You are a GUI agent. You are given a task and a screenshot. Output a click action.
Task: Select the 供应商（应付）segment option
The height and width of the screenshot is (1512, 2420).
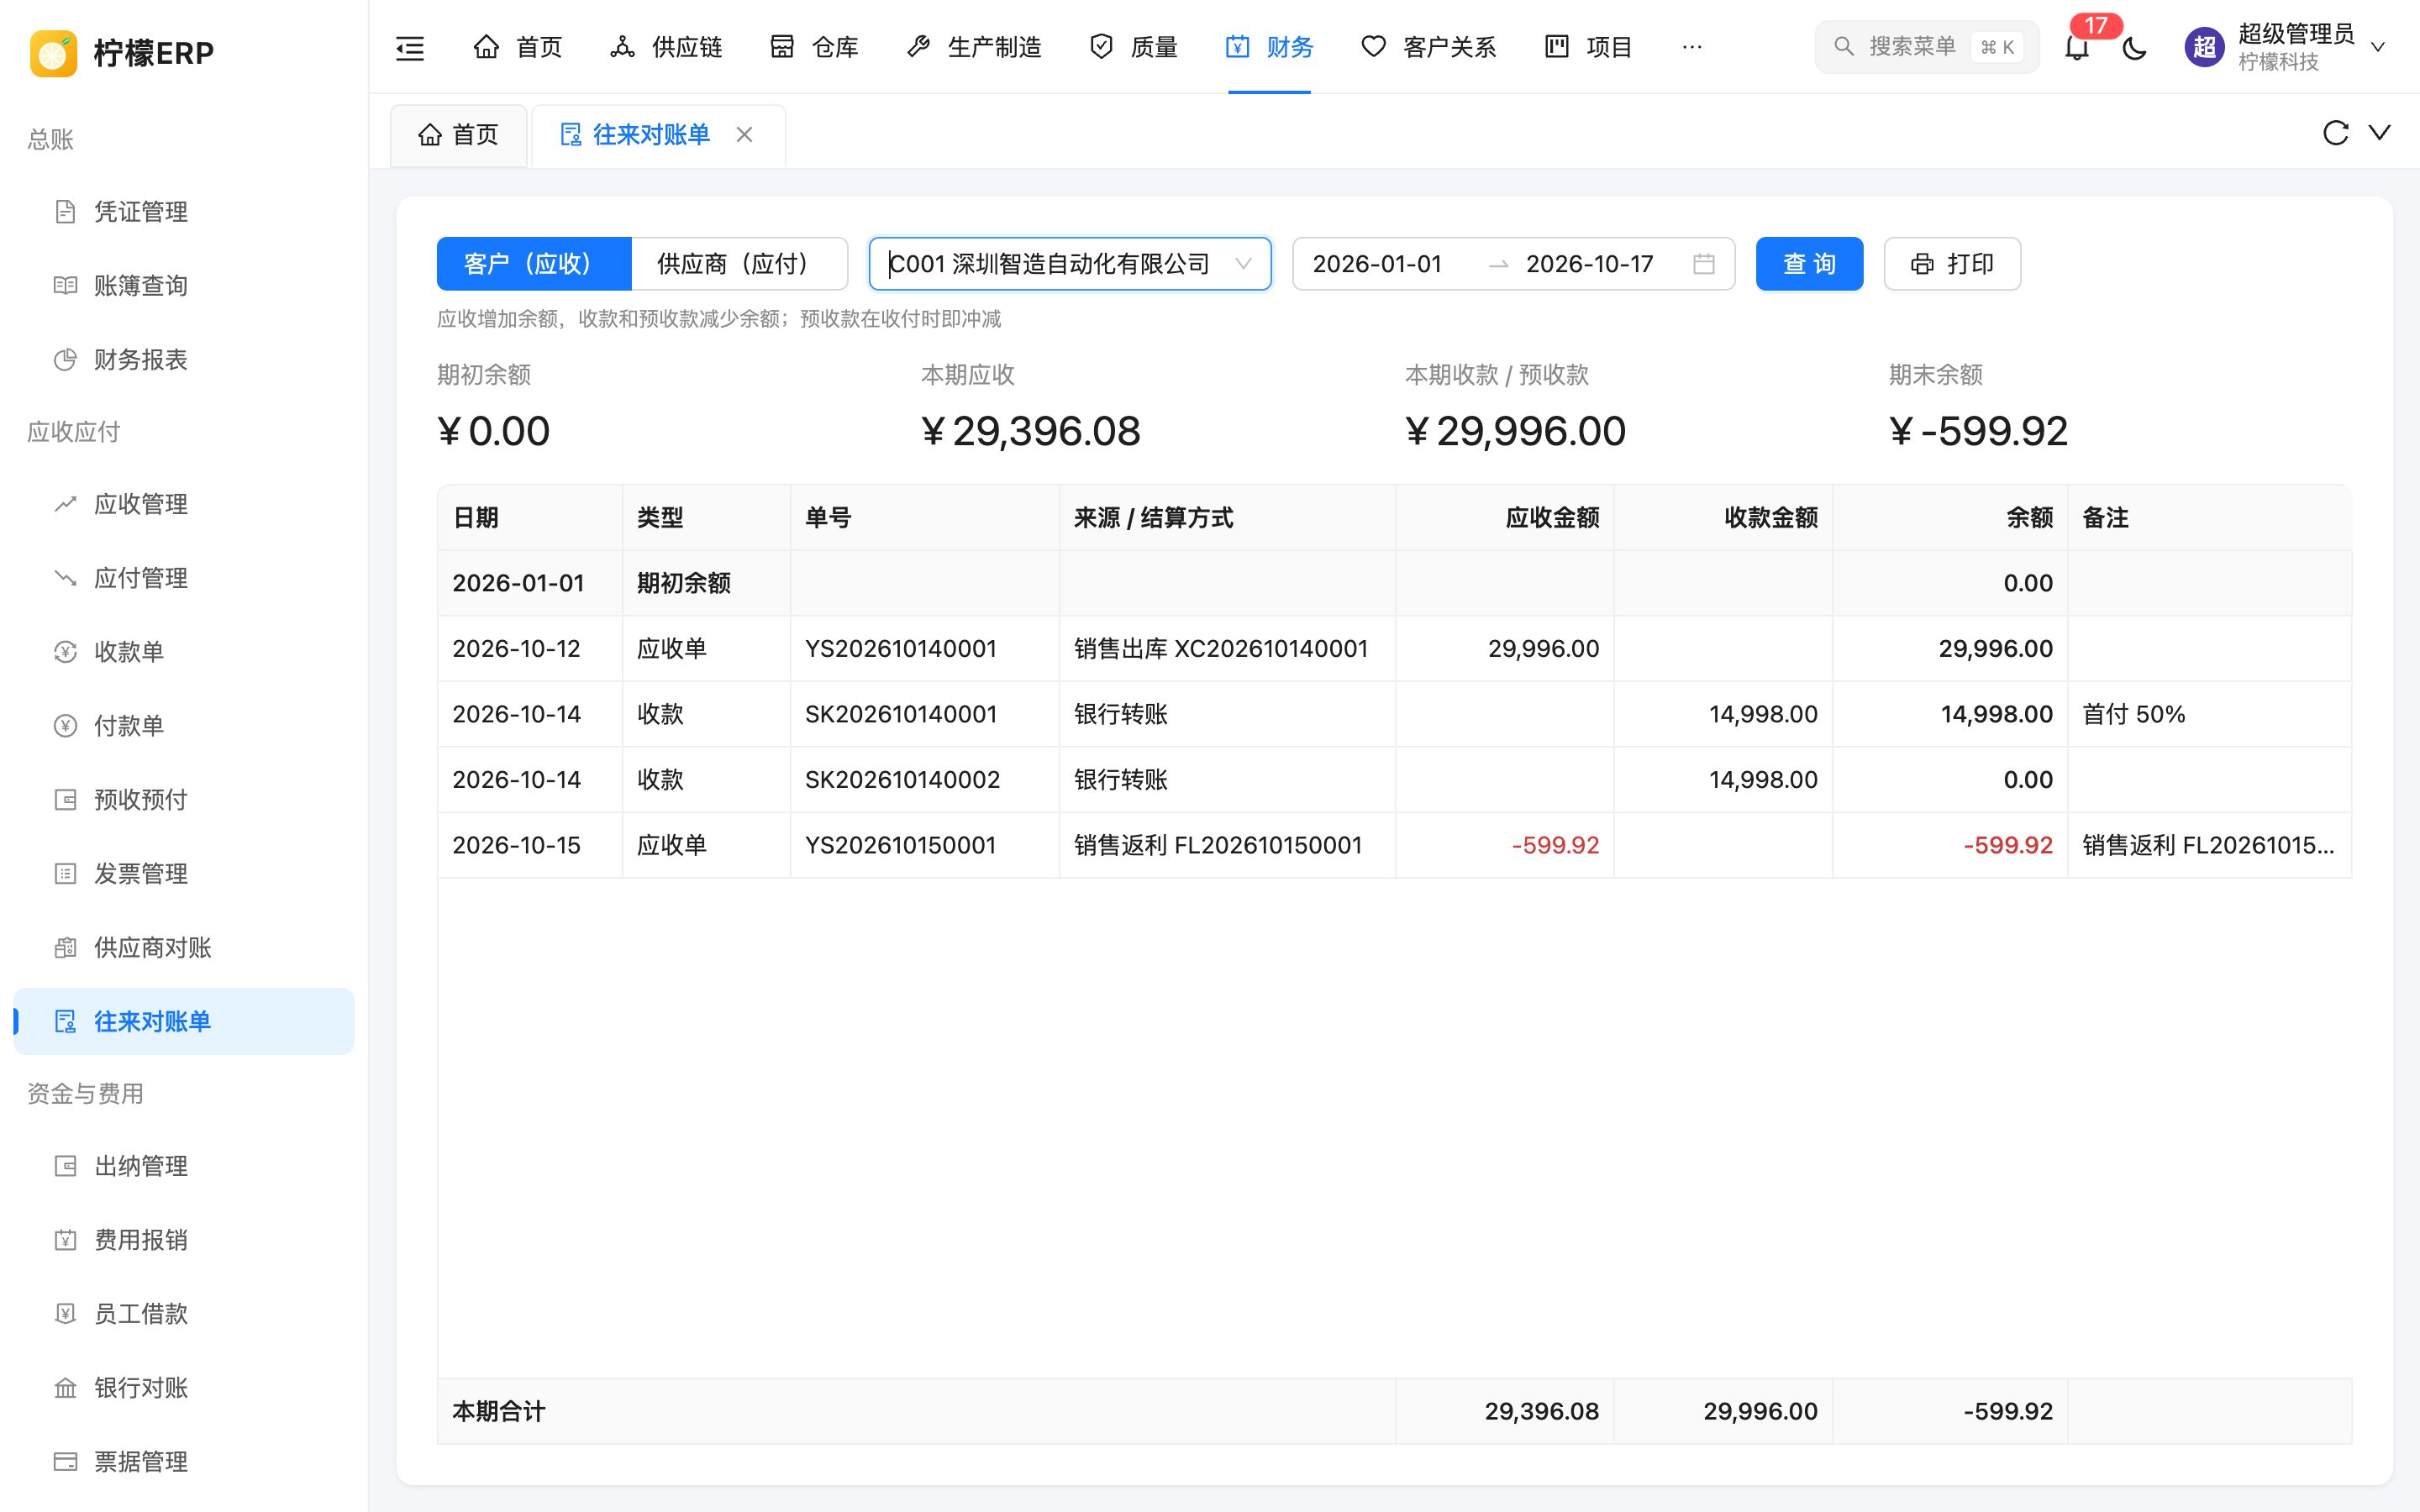[x=740, y=264]
